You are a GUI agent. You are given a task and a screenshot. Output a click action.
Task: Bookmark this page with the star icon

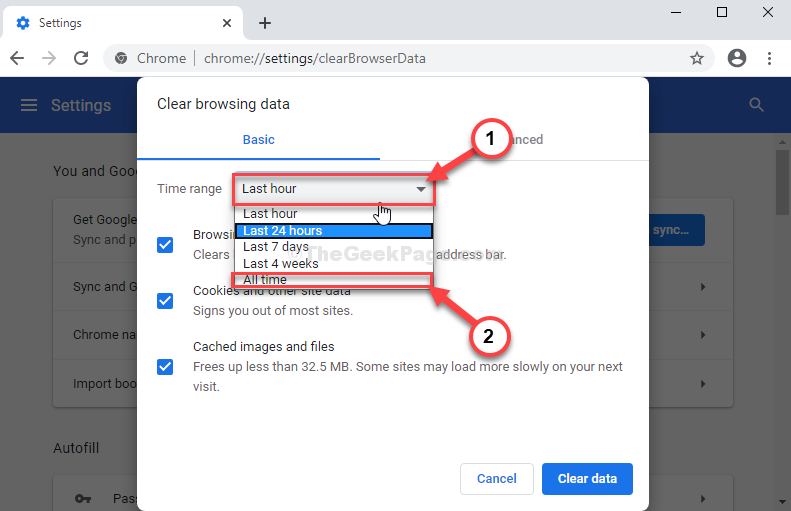click(x=696, y=58)
